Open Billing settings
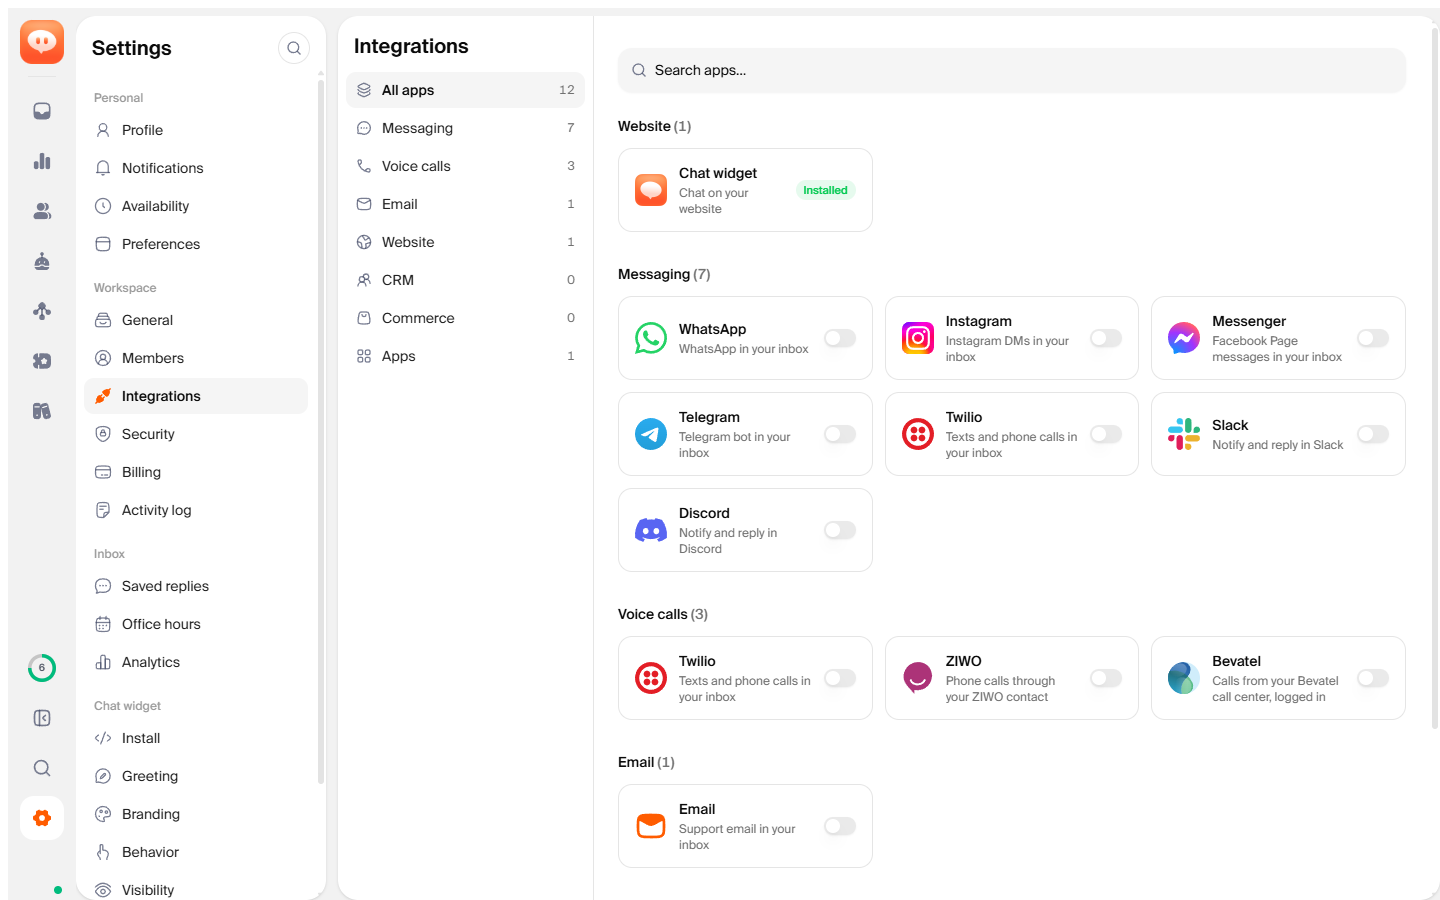The height and width of the screenshot is (900, 1440). click(x=196, y=472)
